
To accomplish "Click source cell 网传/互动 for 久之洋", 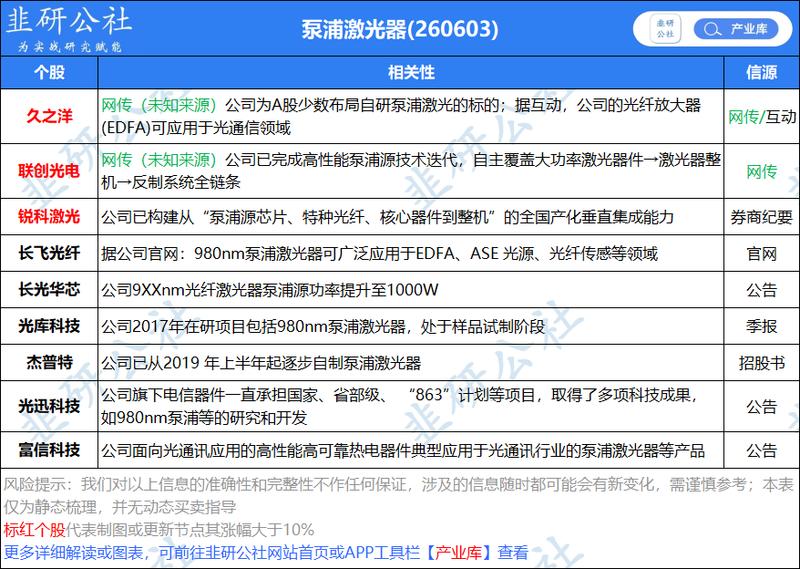I will [x=761, y=117].
